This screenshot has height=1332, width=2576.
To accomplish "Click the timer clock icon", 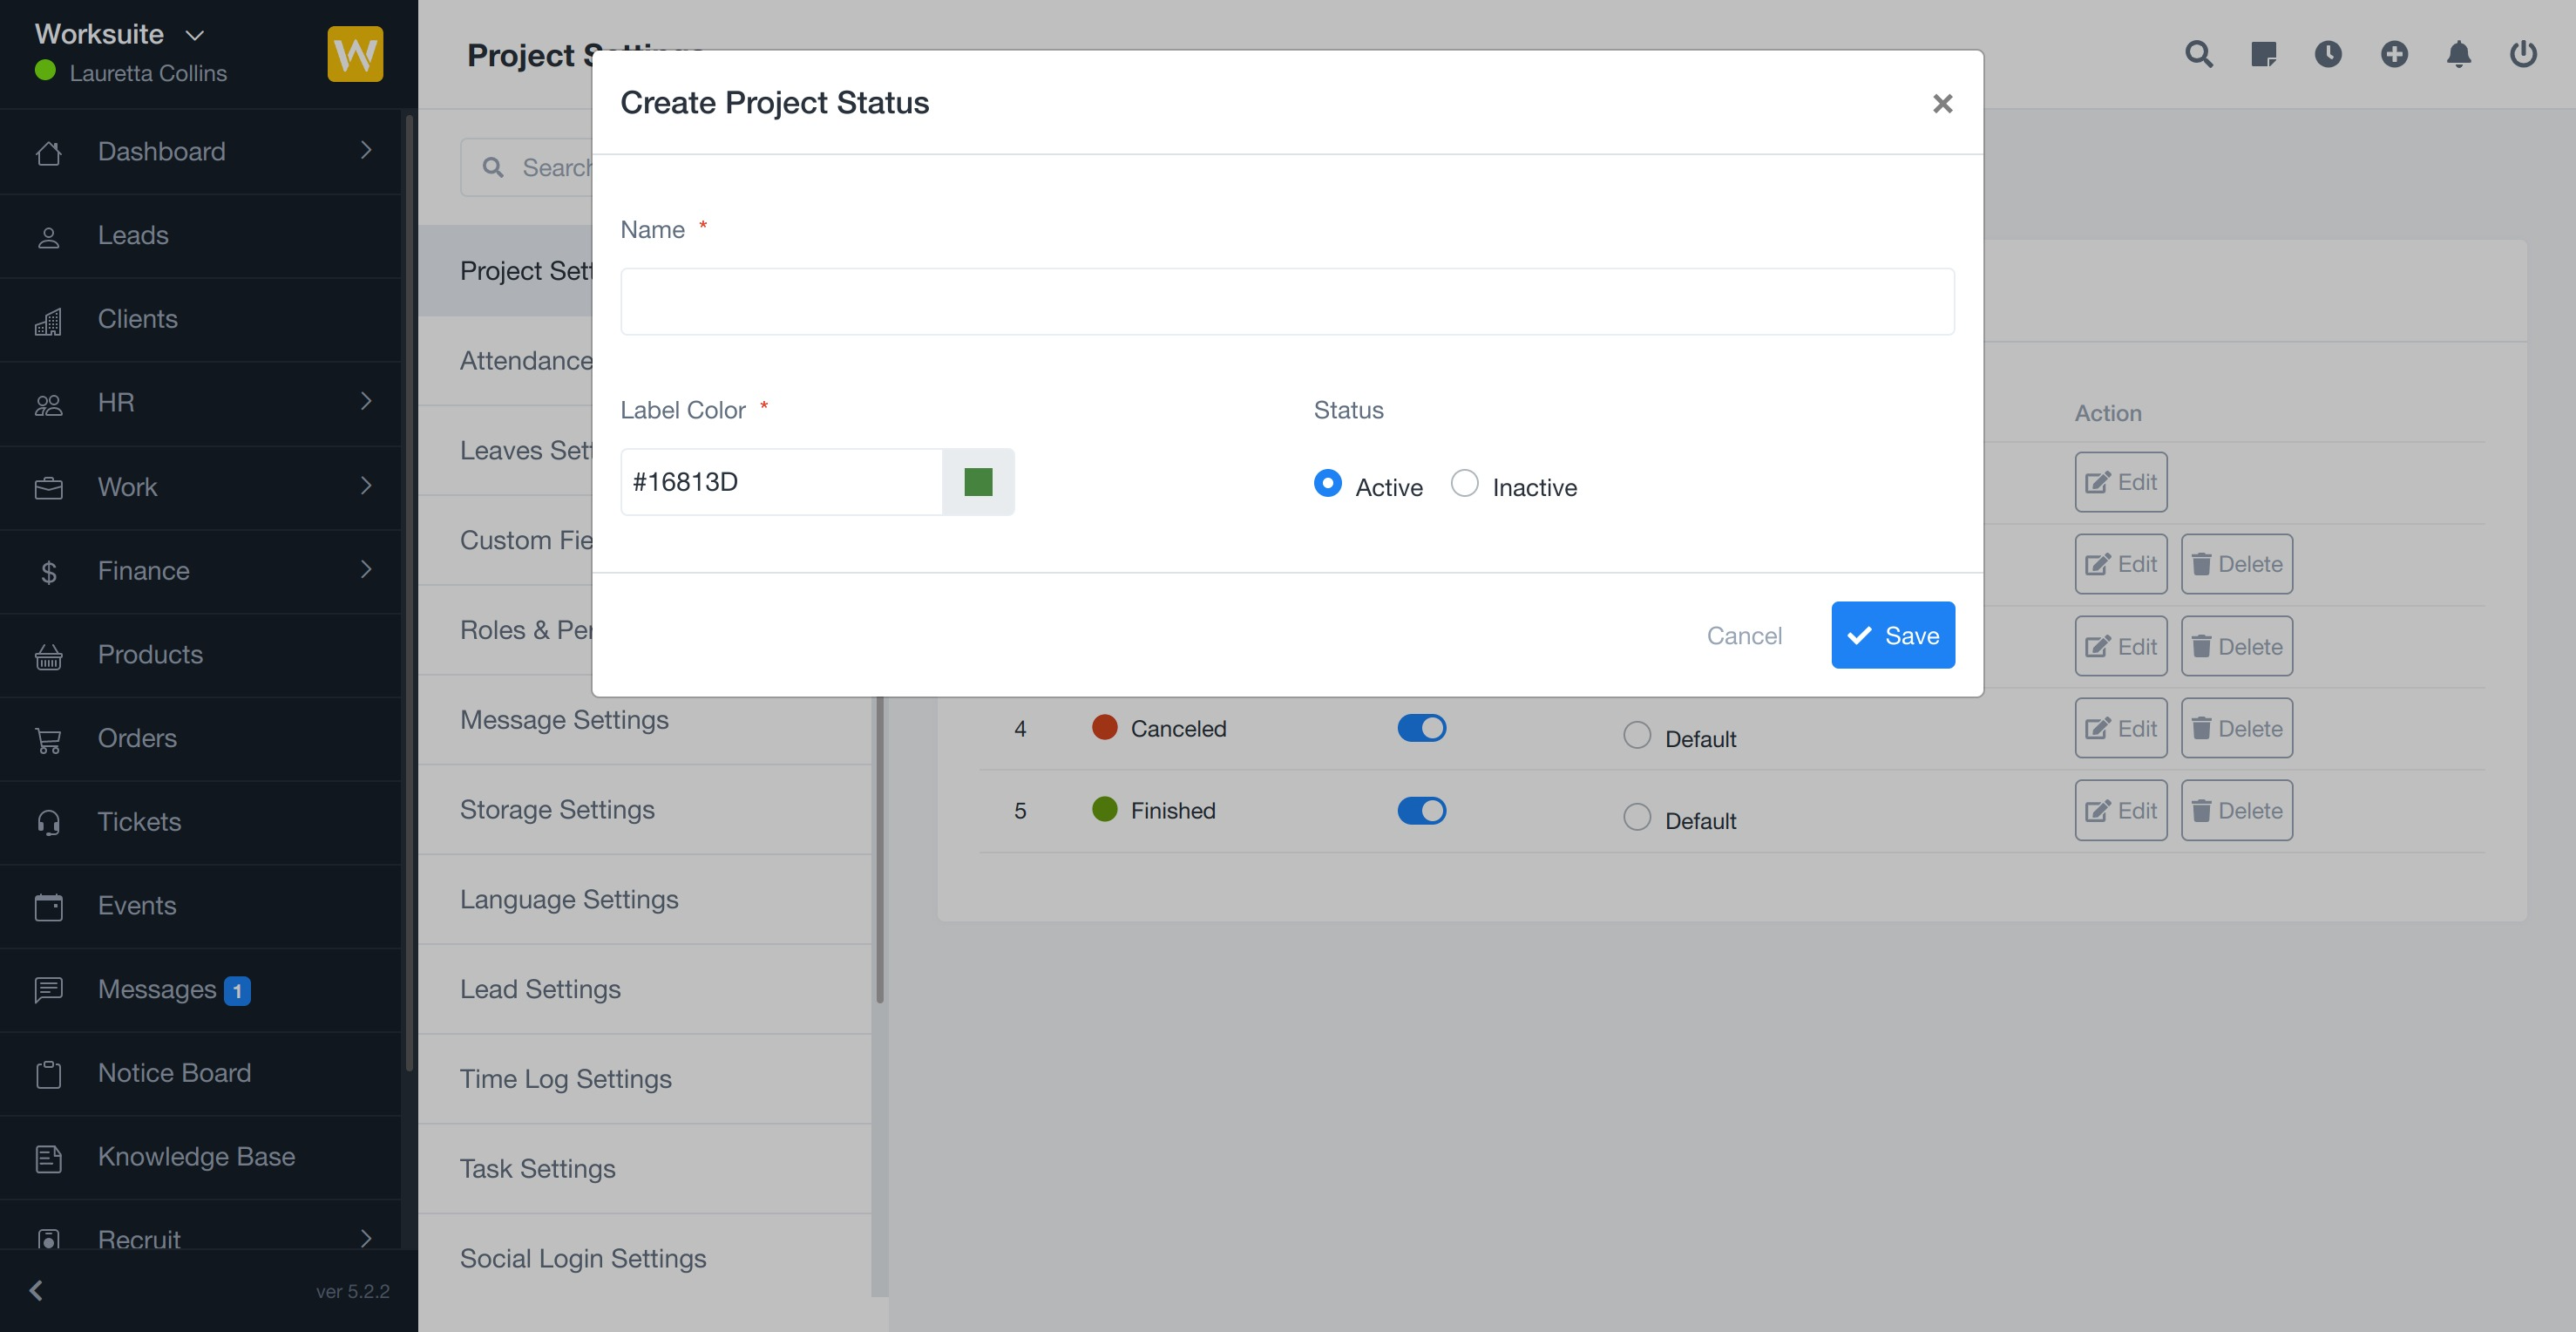I will [2328, 54].
